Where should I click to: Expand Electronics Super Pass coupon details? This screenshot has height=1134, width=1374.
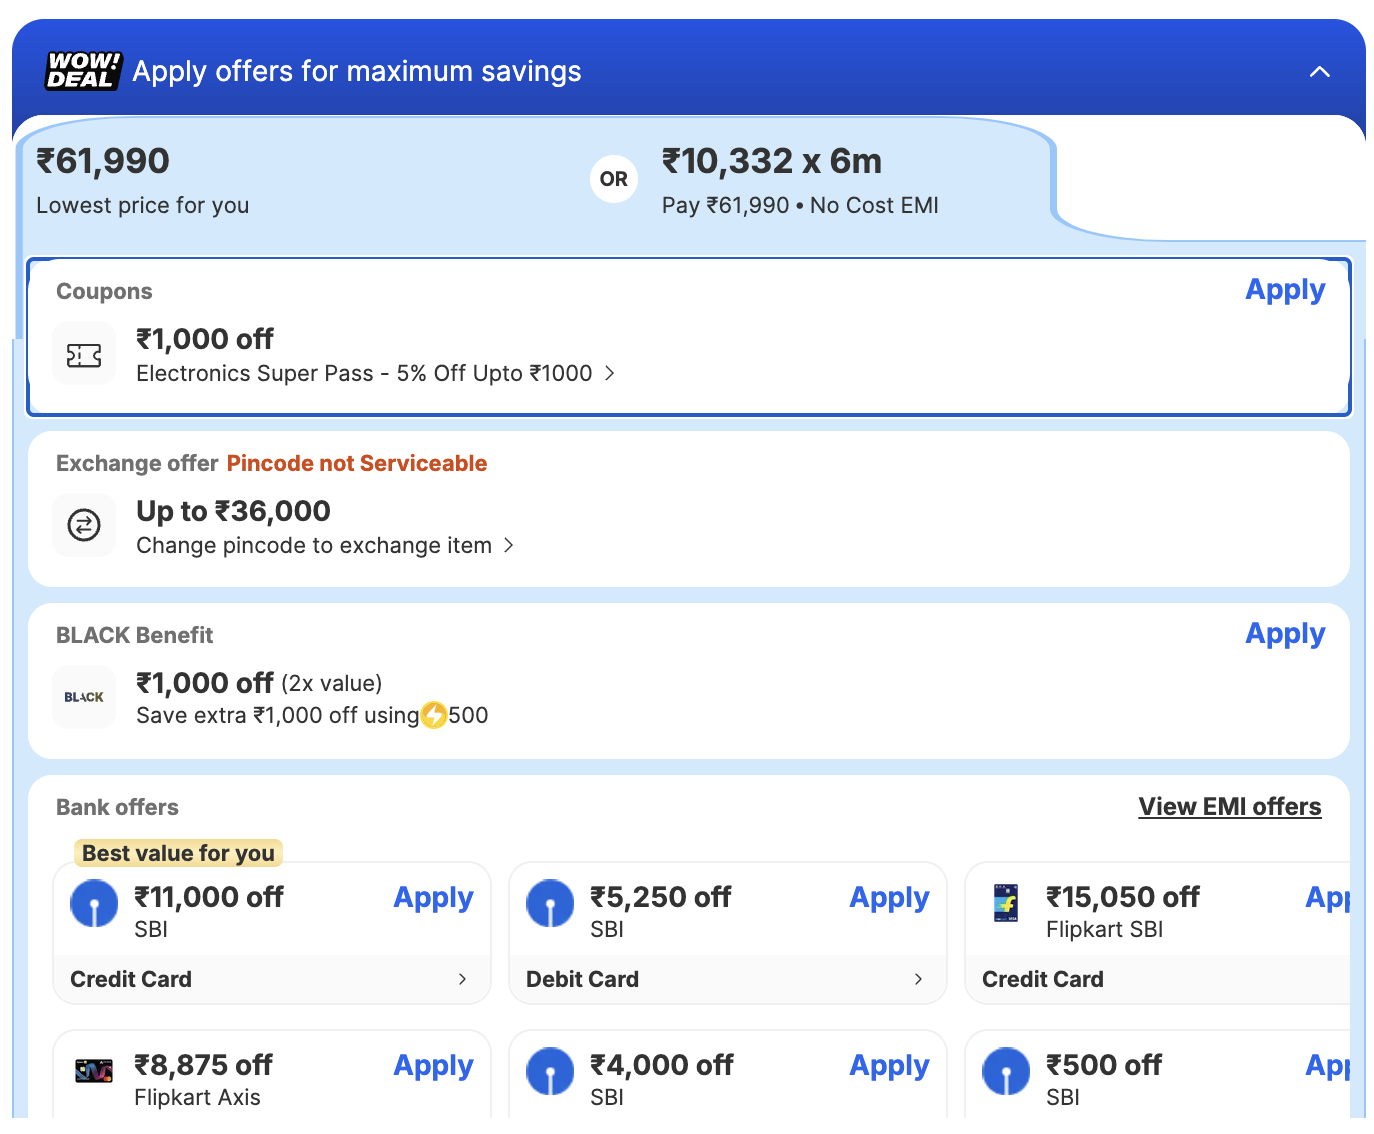click(609, 374)
